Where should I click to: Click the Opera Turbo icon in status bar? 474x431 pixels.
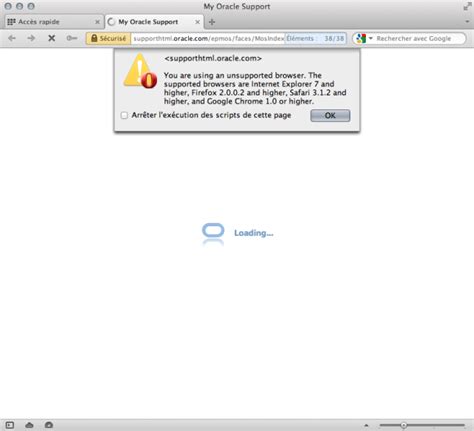[49, 425]
